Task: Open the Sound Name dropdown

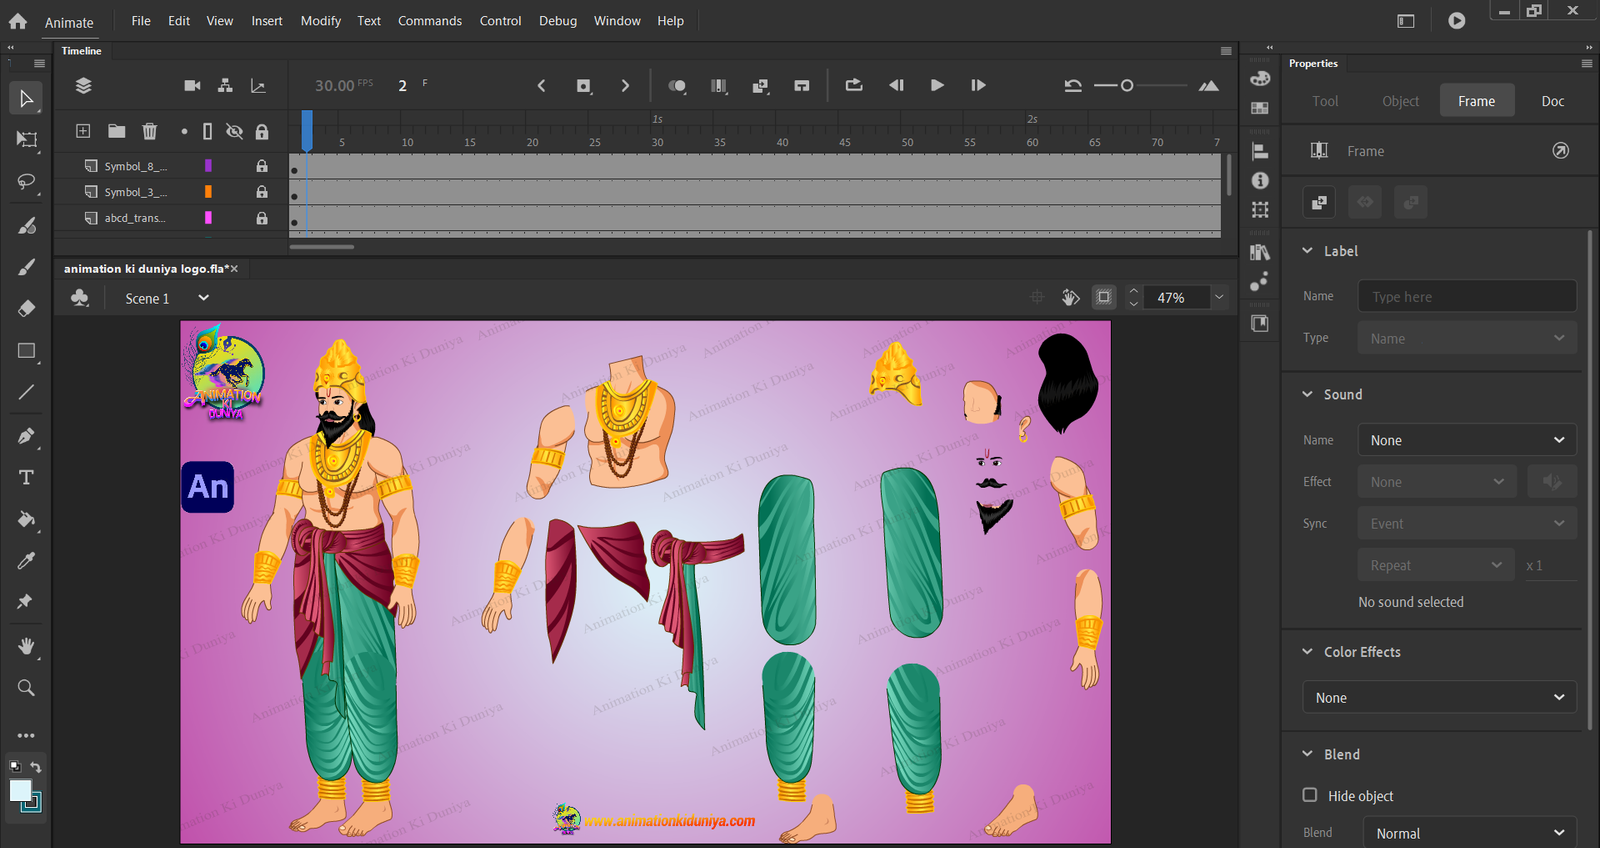Action: pos(1466,440)
